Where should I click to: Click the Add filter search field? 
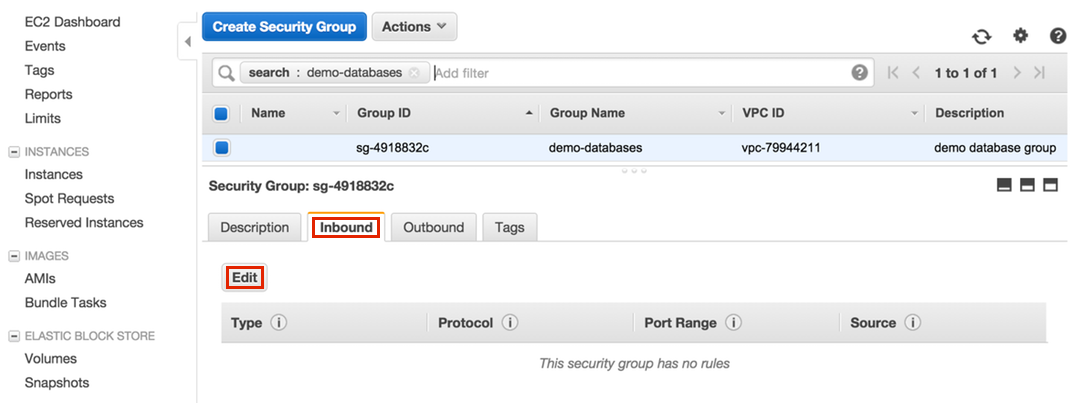point(640,73)
